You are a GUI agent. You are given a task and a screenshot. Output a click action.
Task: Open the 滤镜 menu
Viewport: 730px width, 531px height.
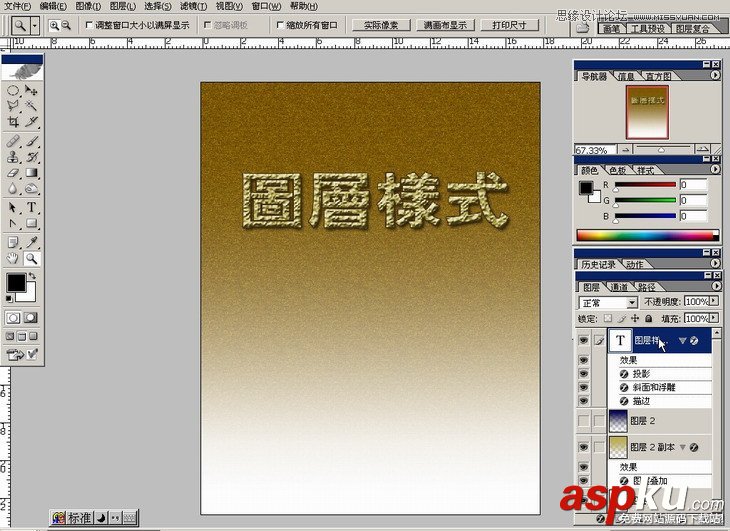pyautogui.click(x=193, y=7)
